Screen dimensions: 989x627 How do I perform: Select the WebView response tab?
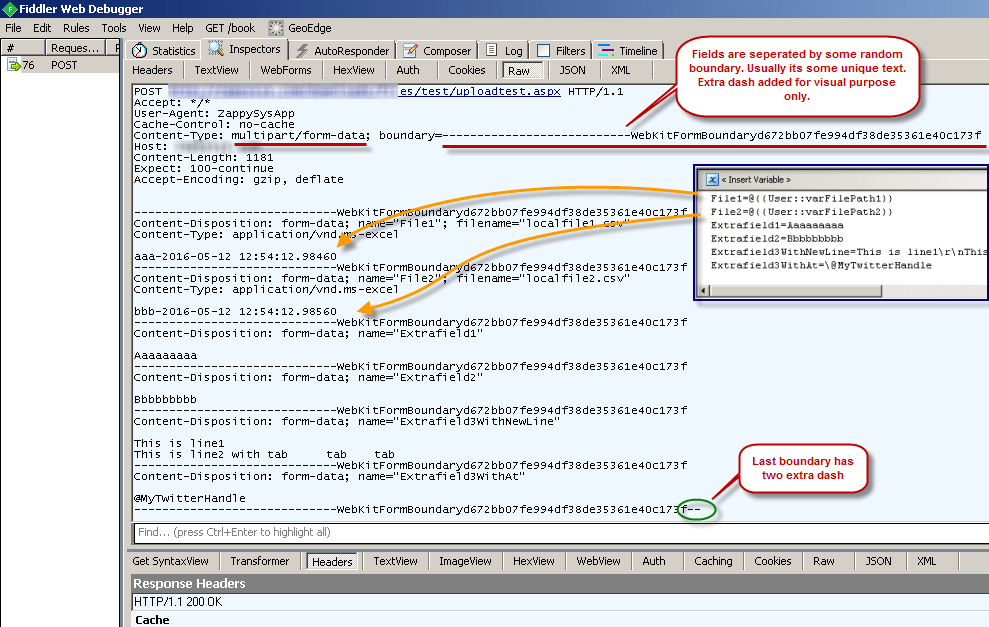pyautogui.click(x=598, y=560)
